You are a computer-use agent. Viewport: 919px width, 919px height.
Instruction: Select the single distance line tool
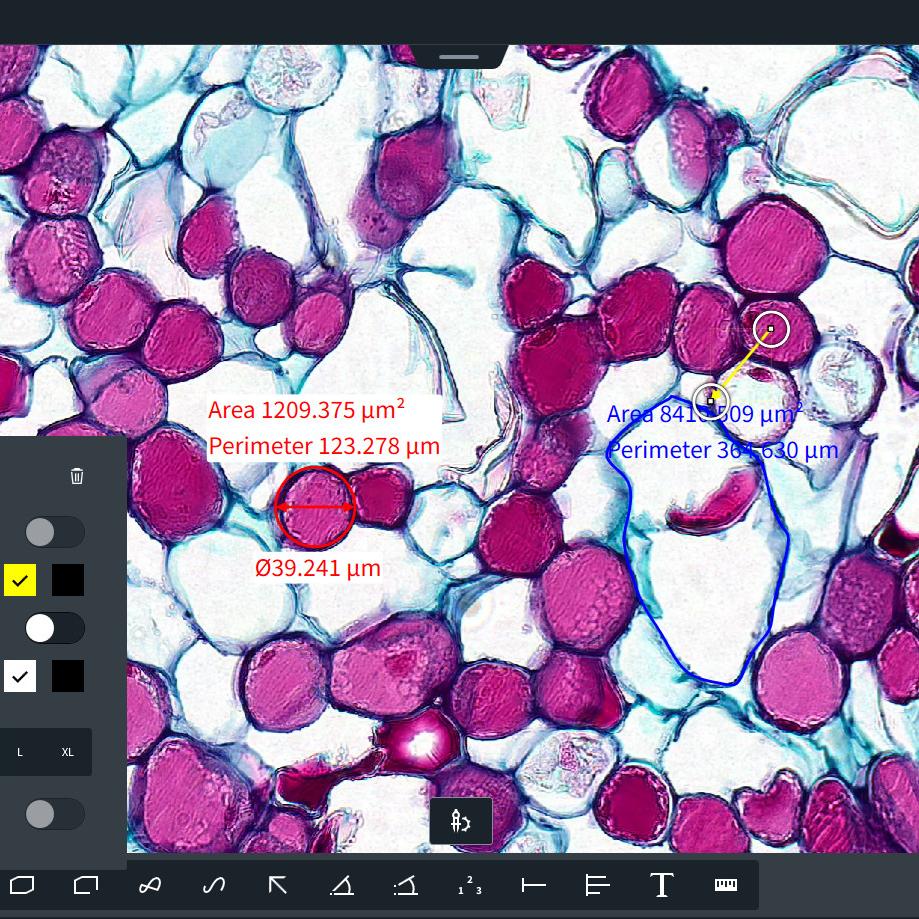(x=533, y=885)
